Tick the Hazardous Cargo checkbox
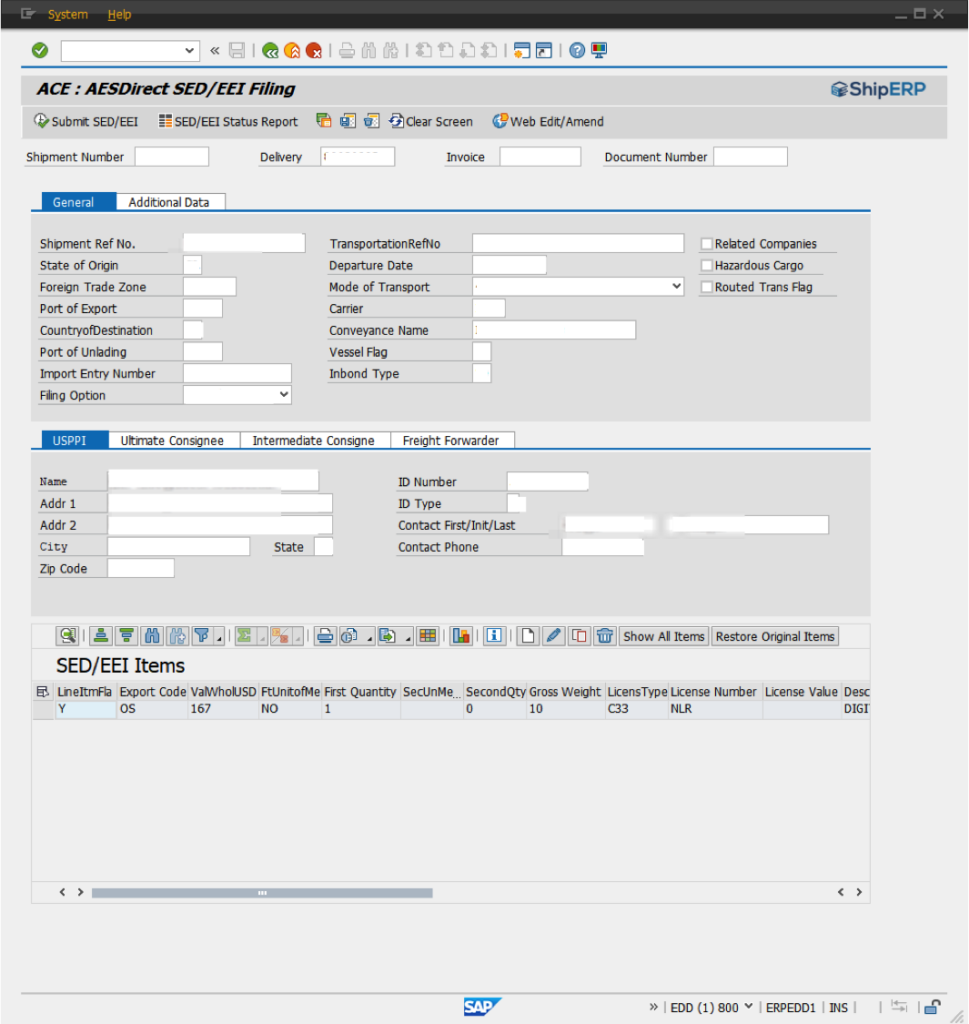The image size is (969, 1024). pyautogui.click(x=707, y=265)
